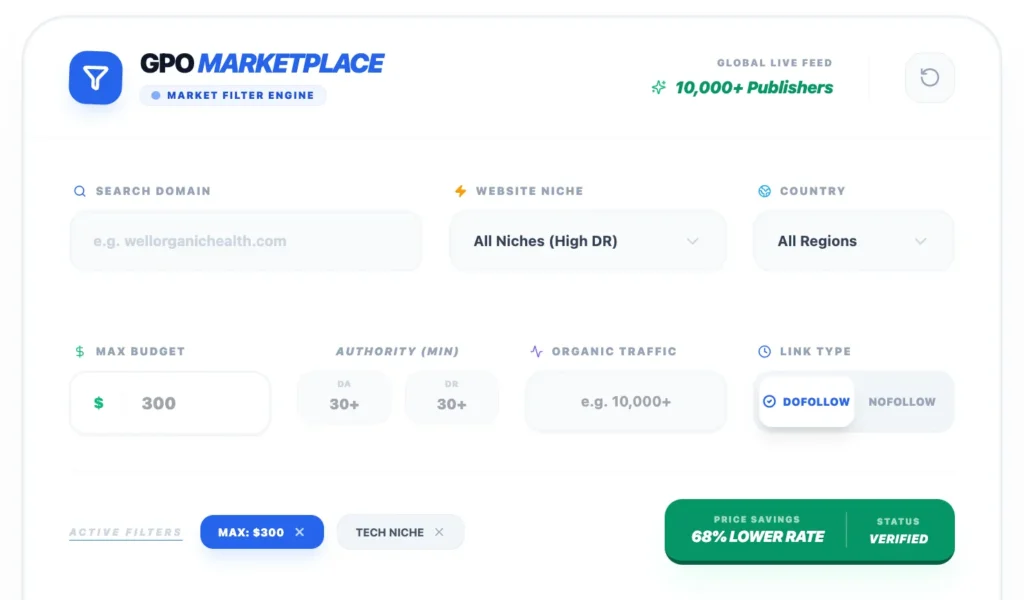Click the sparkle icon beside 10,000+ Publishers
Viewport: 1024px width, 600px height.
(658, 88)
